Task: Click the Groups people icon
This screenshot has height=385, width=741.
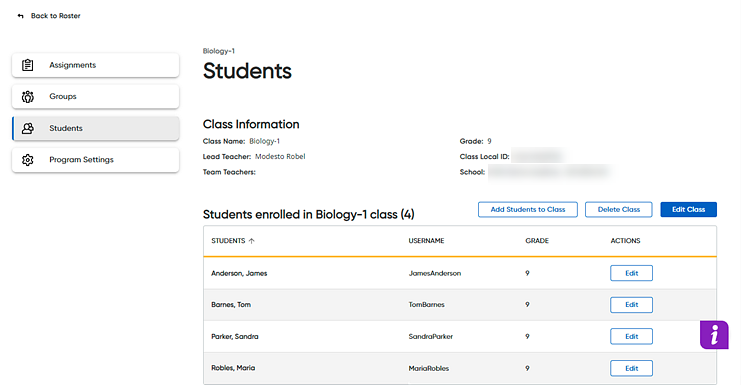Action: pos(28,97)
